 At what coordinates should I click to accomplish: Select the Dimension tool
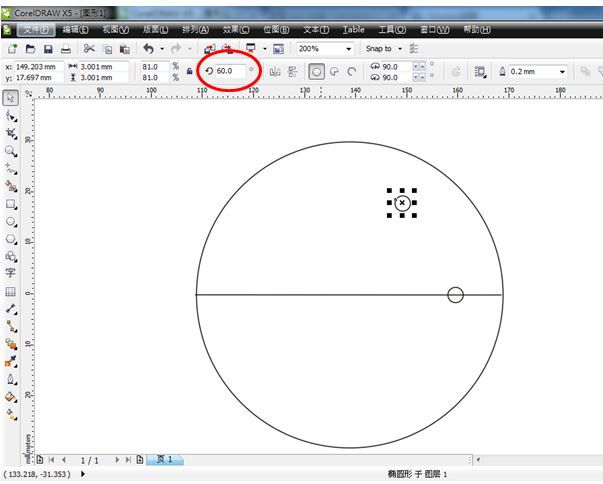[x=11, y=309]
